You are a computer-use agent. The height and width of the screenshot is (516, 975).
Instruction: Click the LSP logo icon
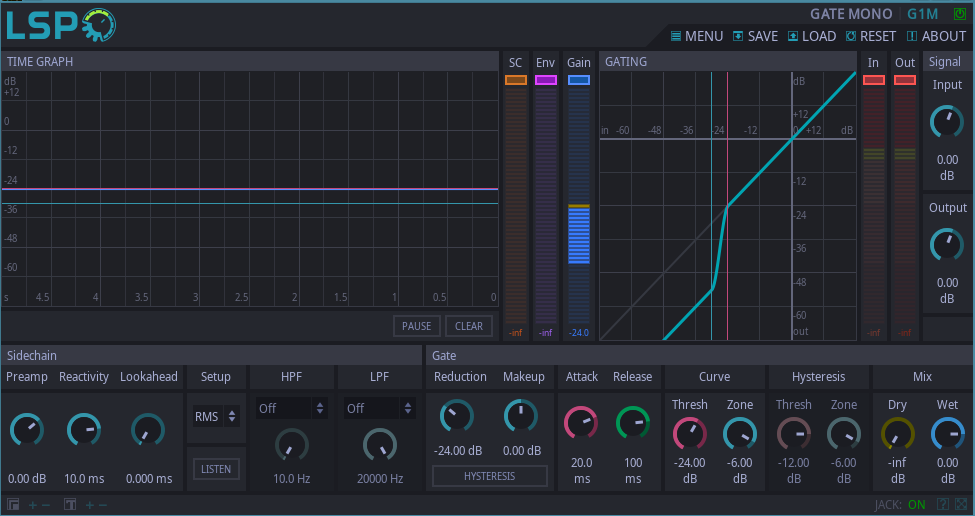(x=61, y=26)
